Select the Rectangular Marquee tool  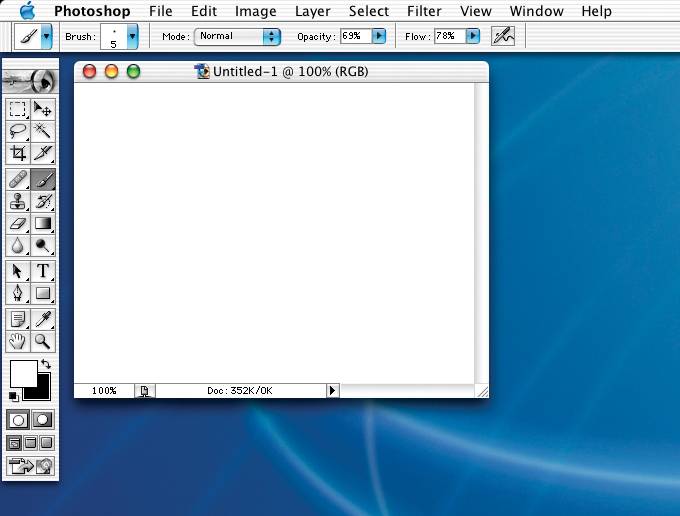point(18,109)
